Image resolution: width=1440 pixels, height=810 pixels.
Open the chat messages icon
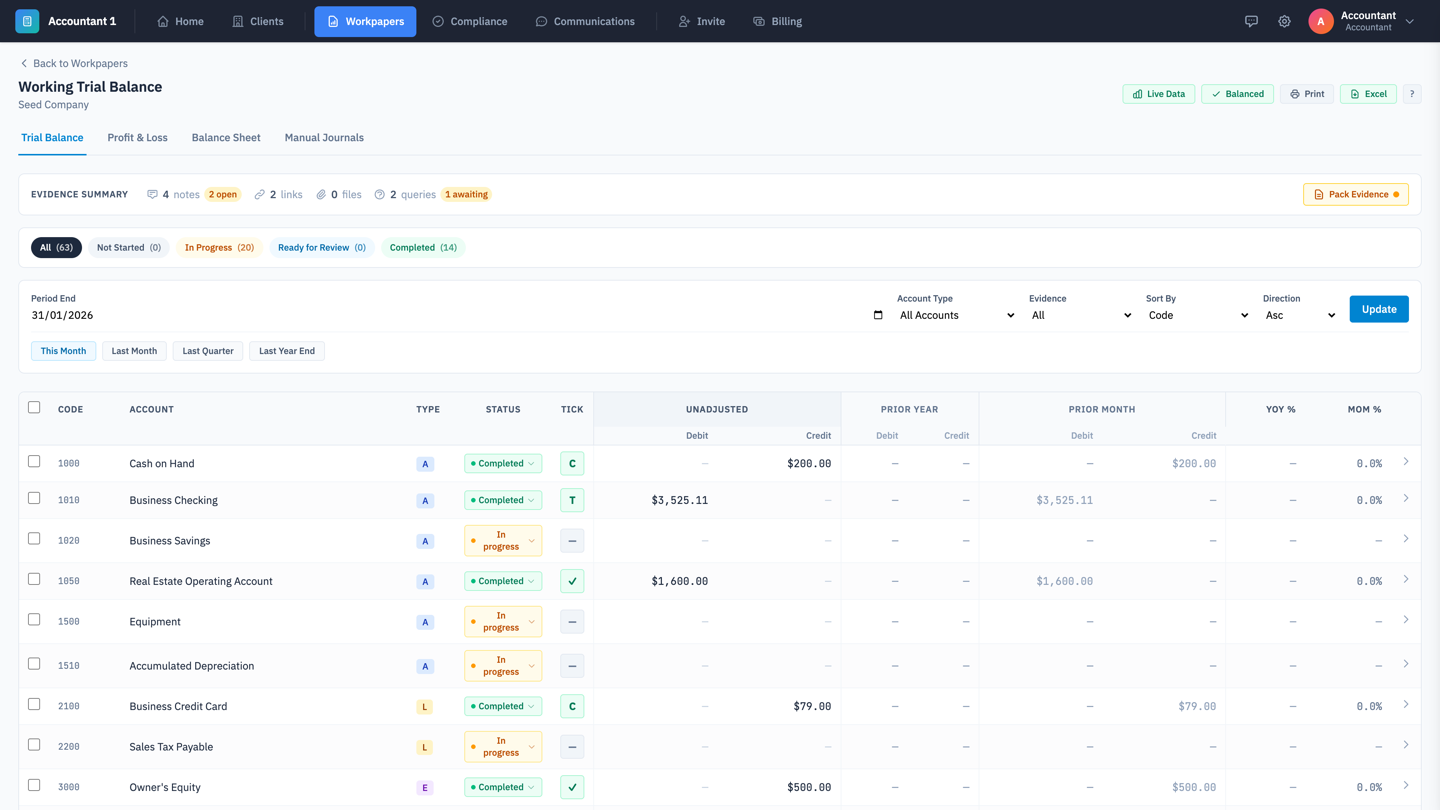point(1251,21)
